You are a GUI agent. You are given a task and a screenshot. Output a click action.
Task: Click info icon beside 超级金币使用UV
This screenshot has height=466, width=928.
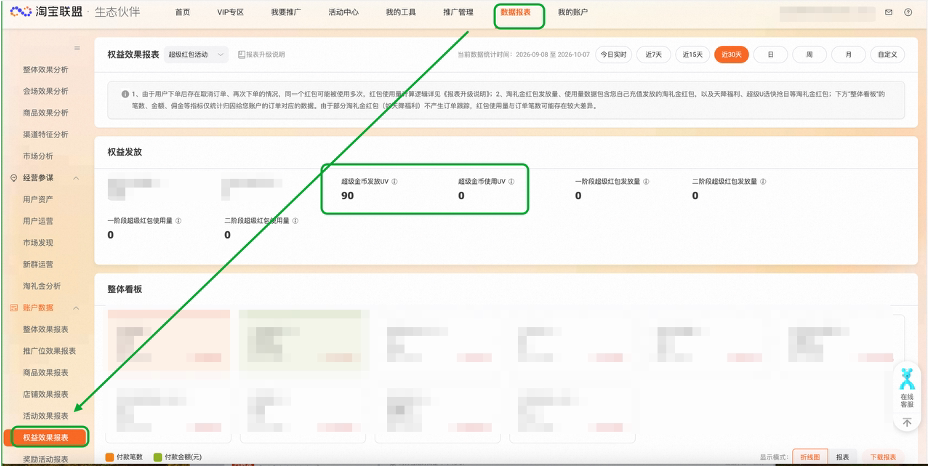pyautogui.click(x=511, y=182)
